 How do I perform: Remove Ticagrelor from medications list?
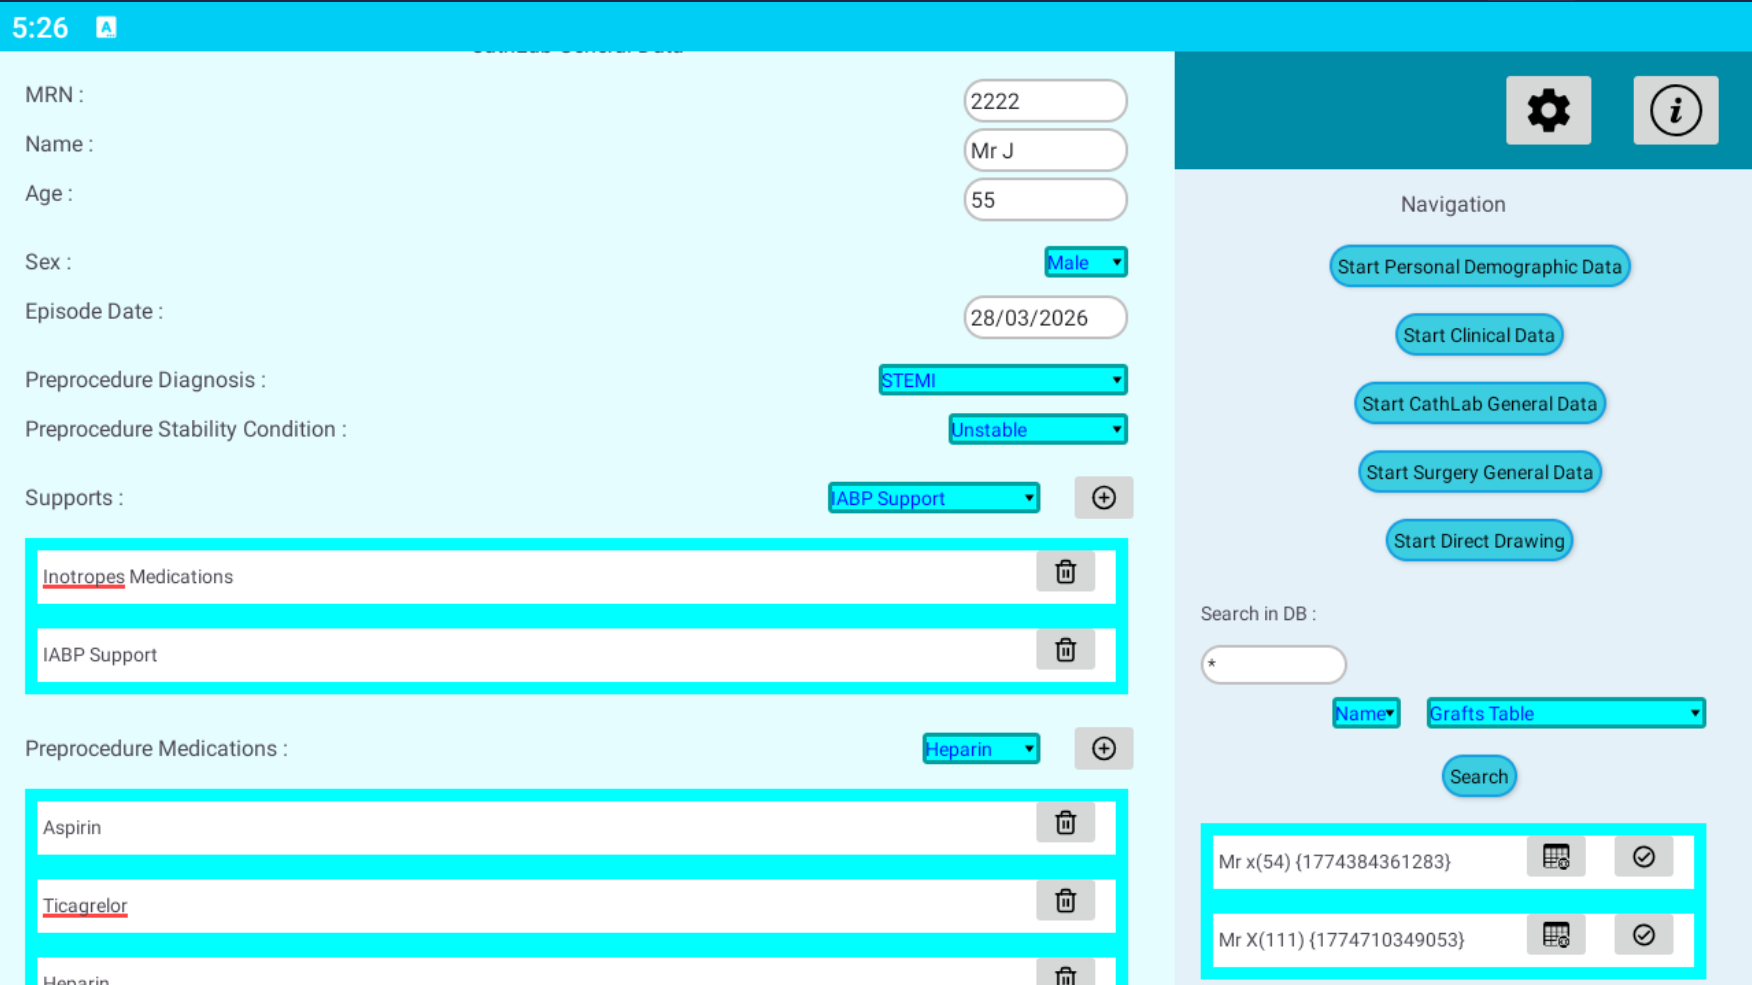1065,901
